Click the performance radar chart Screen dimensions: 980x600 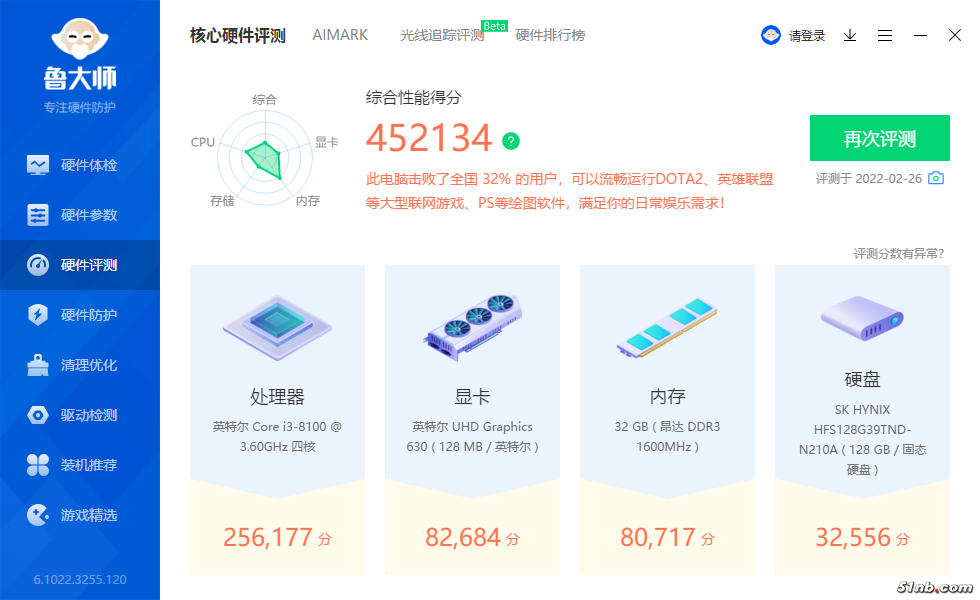(x=265, y=158)
